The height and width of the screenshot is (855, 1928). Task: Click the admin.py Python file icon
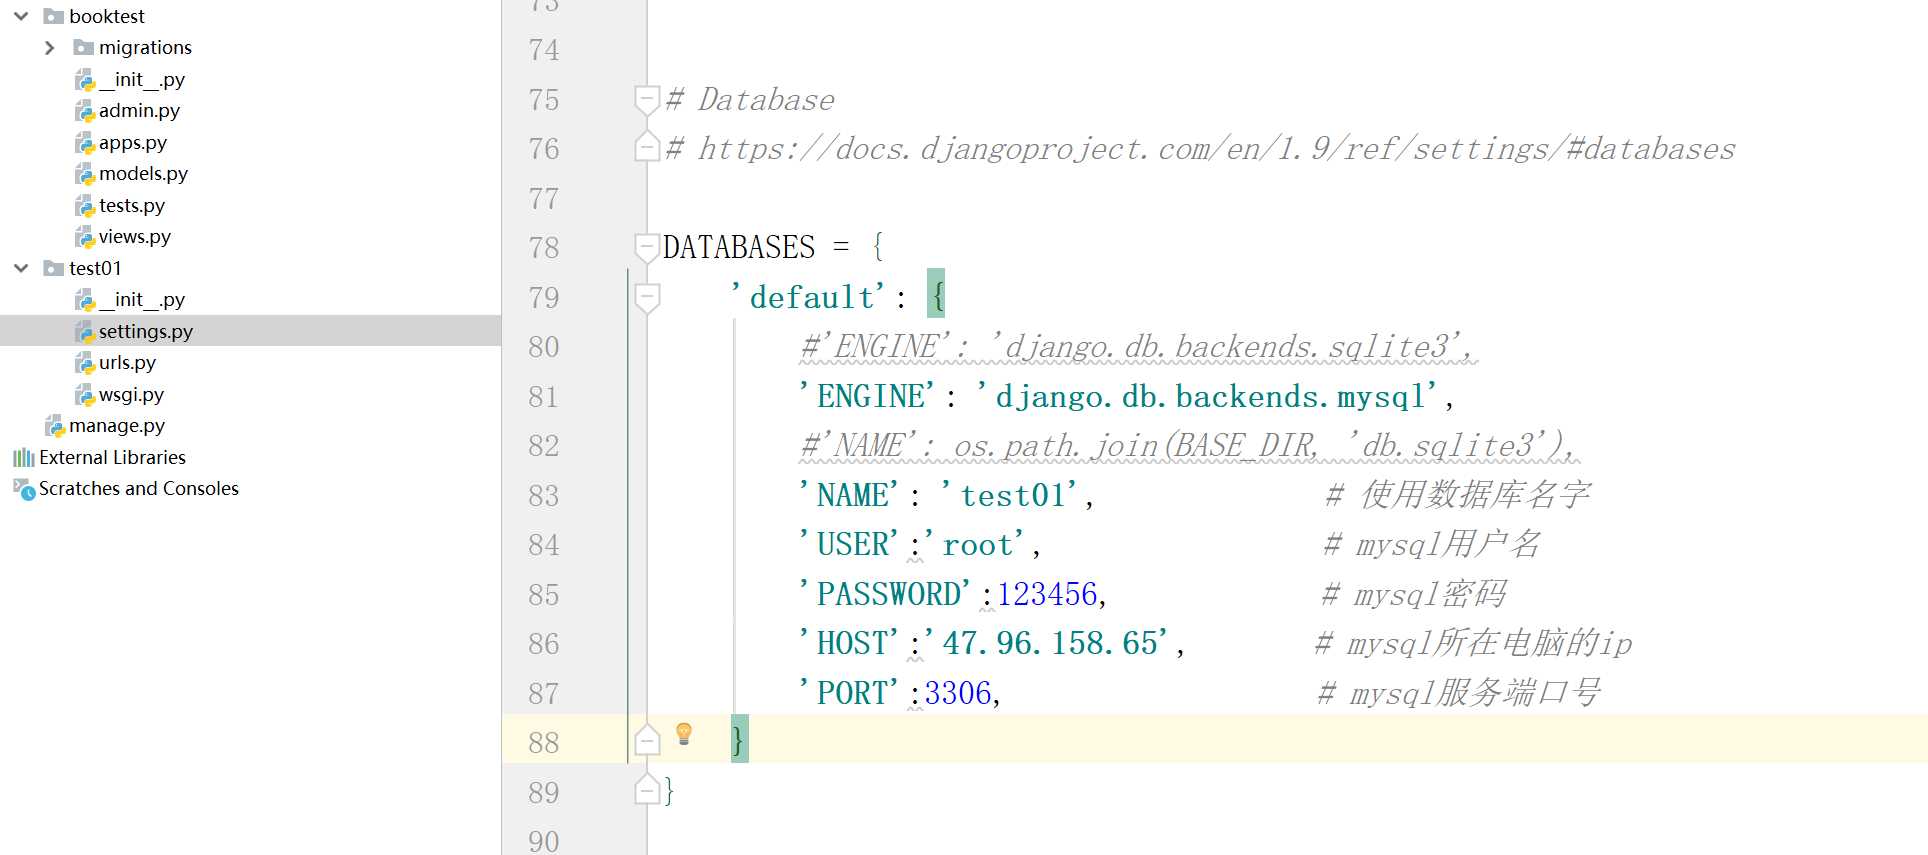(85, 111)
